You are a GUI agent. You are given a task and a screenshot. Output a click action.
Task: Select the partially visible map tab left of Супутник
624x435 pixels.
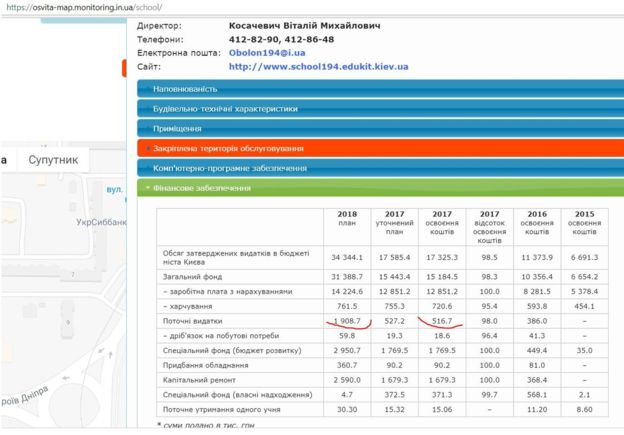[5, 160]
